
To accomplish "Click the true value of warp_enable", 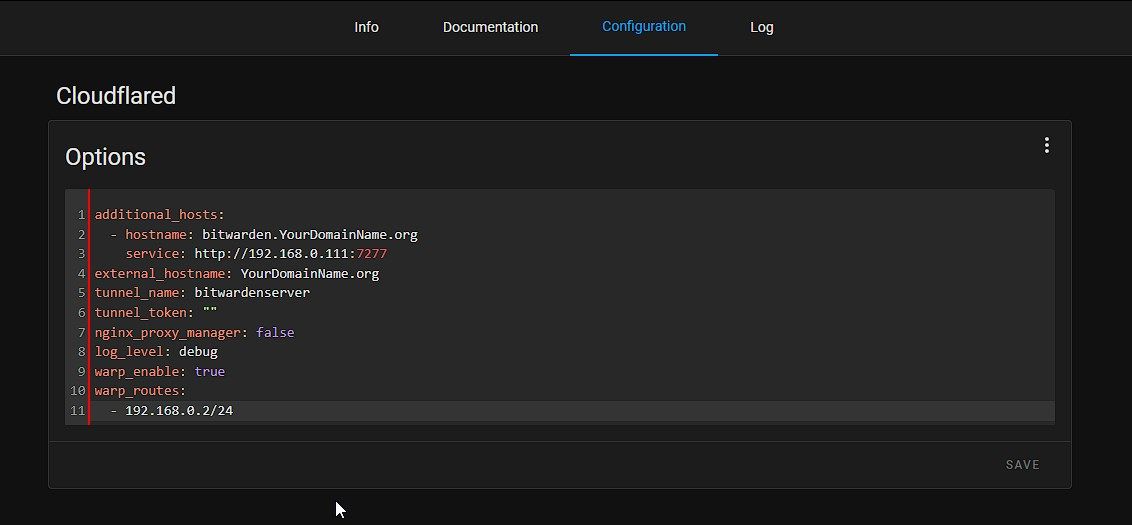I will coord(209,371).
